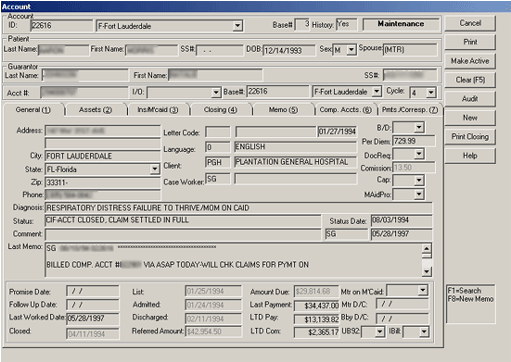The image size is (511, 362).
Task: Click the Language field ENGLISH
Action: pyautogui.click(x=295, y=147)
